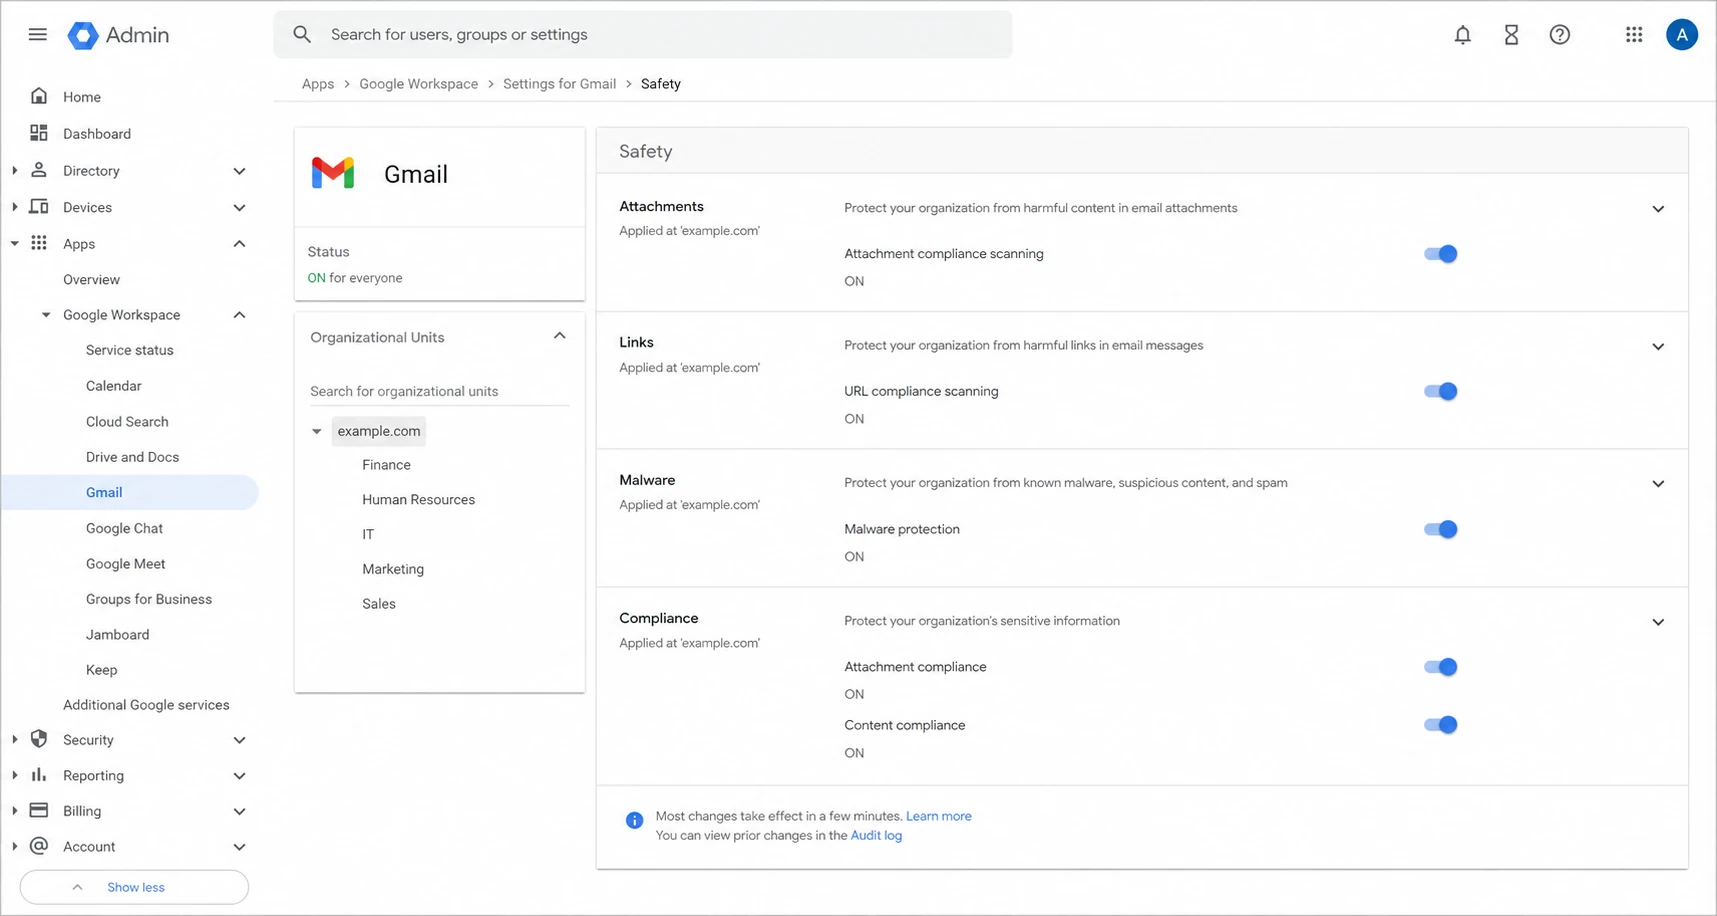Click the Billing card icon
This screenshot has width=1717, height=916.
coord(39,810)
